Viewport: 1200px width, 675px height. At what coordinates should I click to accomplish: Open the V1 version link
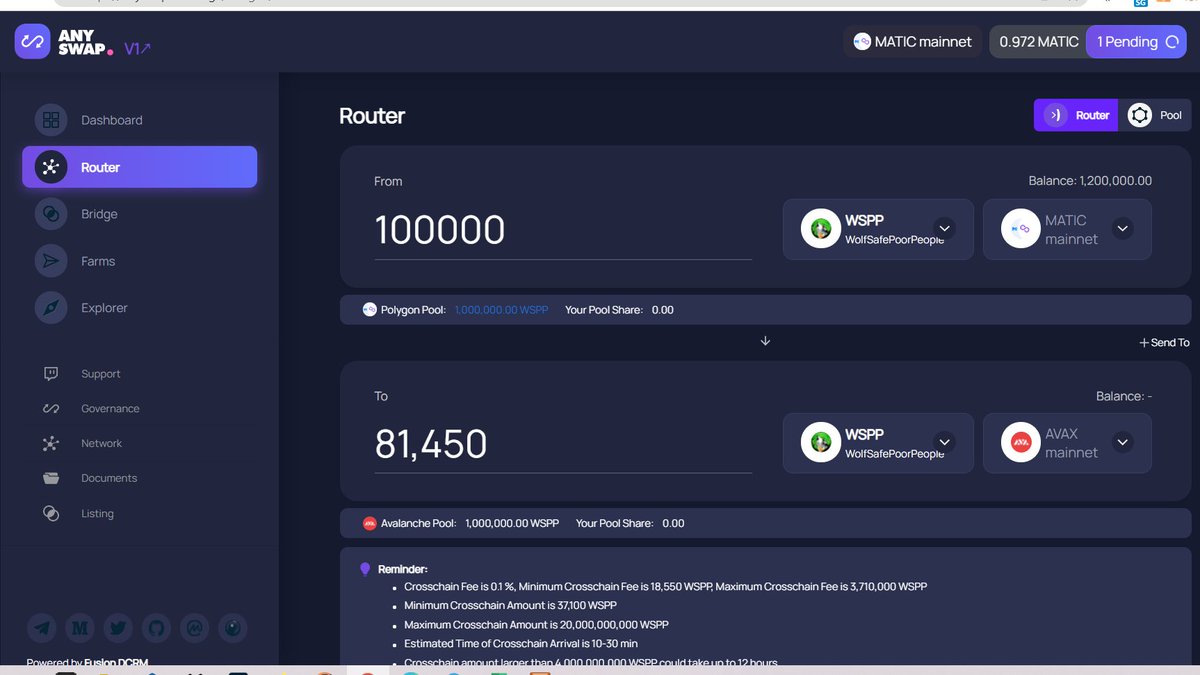(138, 48)
